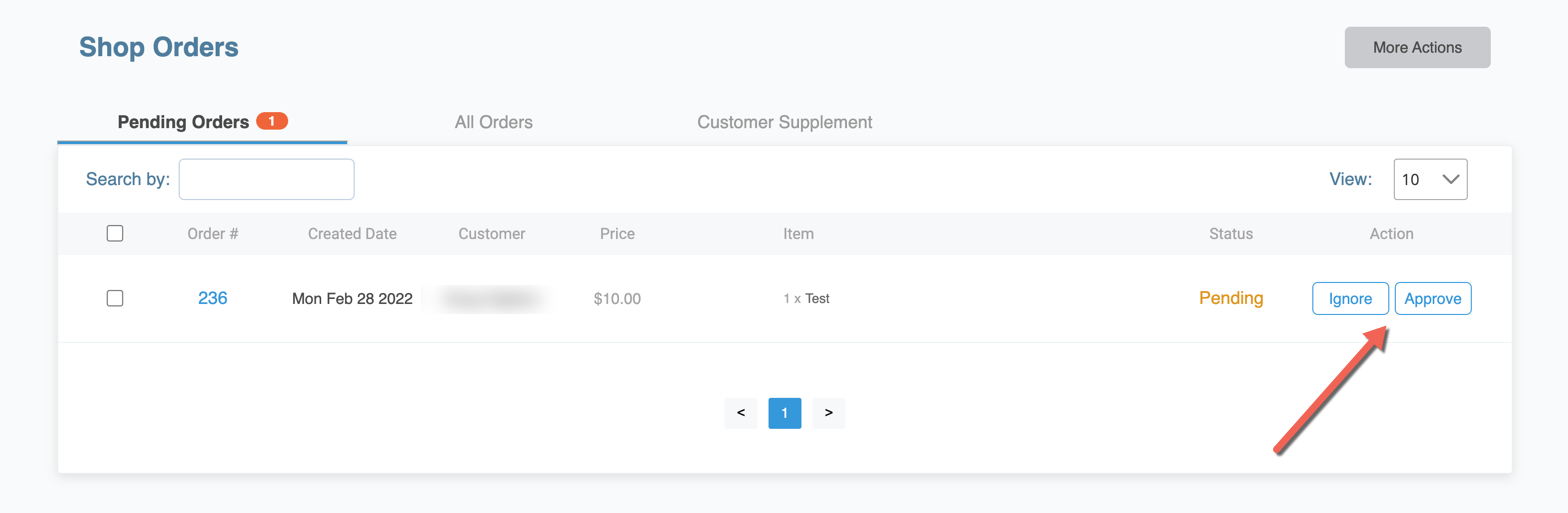
Task: Click the Price column header
Action: point(617,234)
